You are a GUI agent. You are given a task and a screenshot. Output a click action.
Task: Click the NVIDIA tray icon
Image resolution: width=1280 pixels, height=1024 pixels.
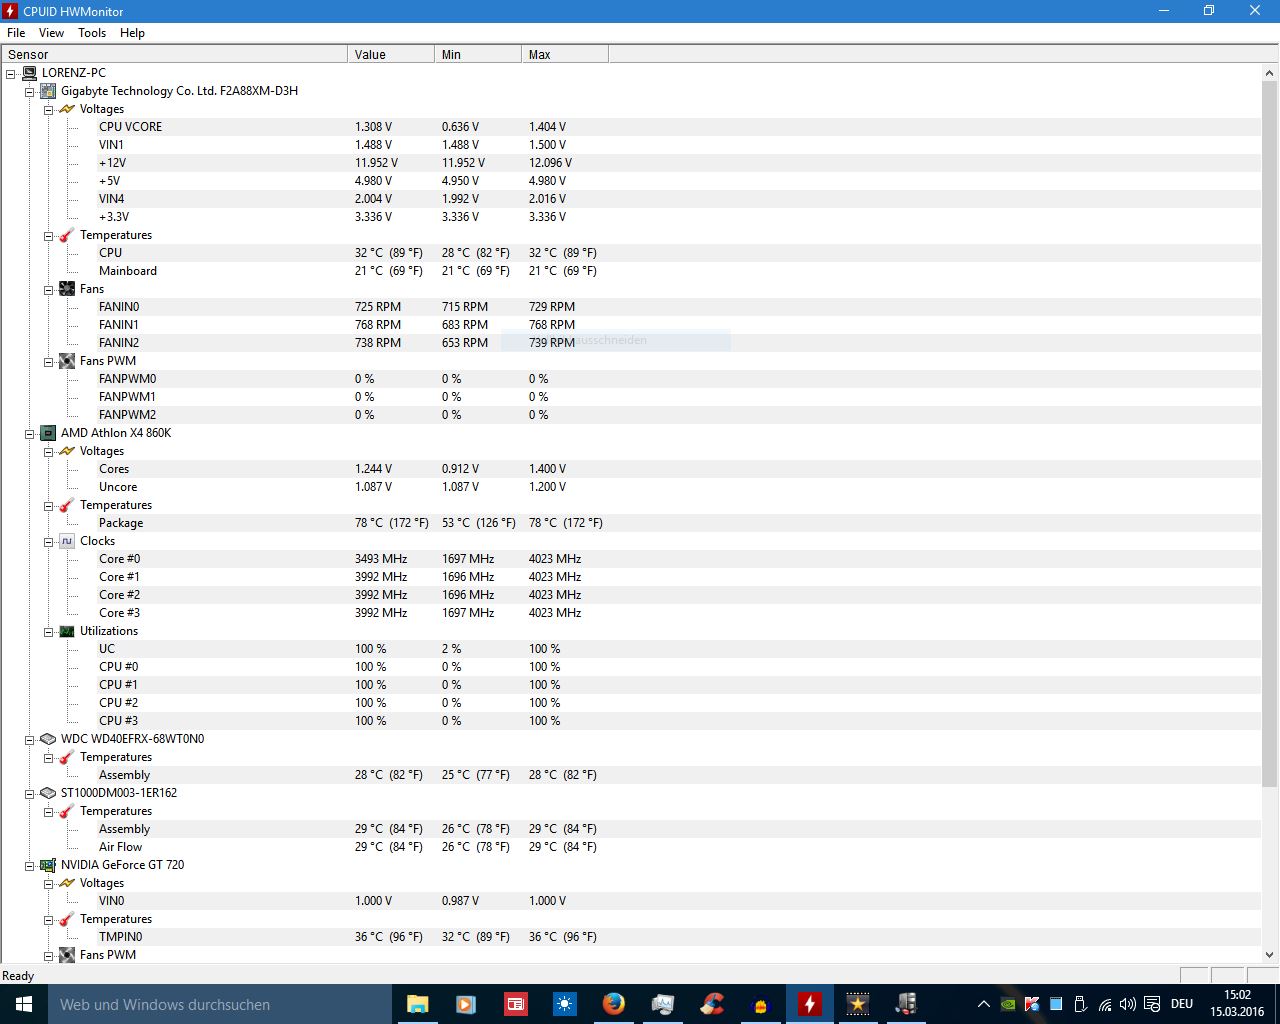[1008, 1004]
